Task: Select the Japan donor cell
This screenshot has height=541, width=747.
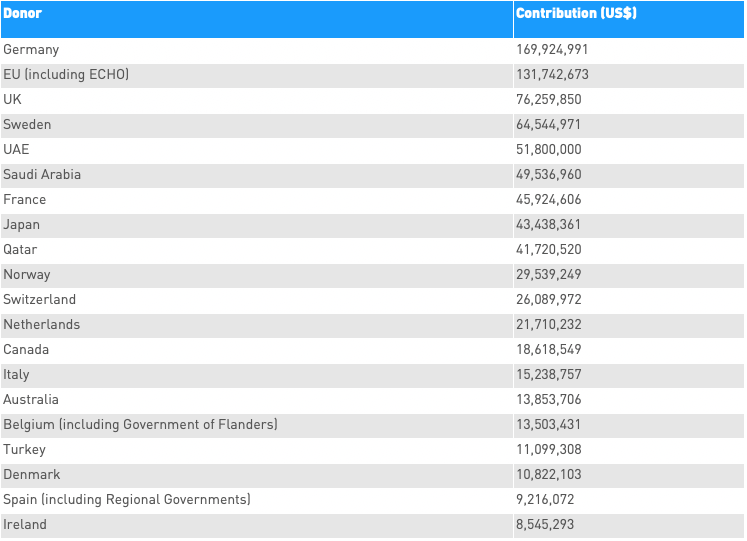Action: pyautogui.click(x=22, y=225)
